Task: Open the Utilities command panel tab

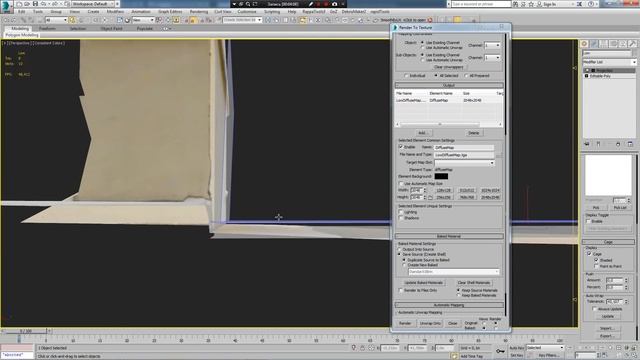Action: point(632,43)
